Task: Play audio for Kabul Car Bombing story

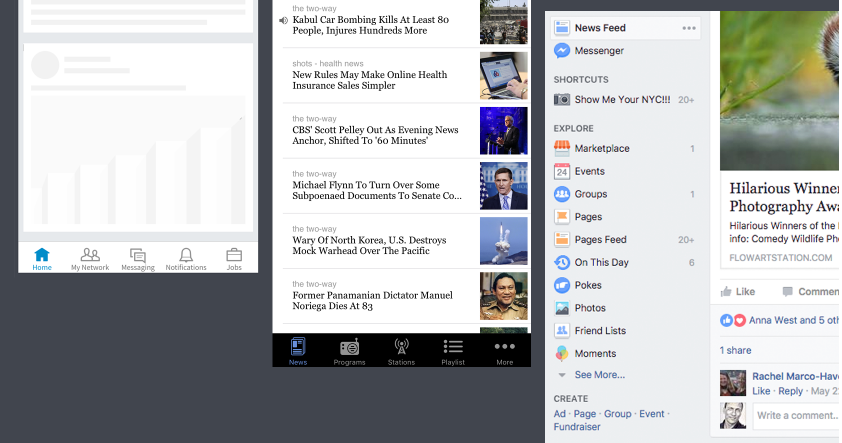Action: click(283, 20)
